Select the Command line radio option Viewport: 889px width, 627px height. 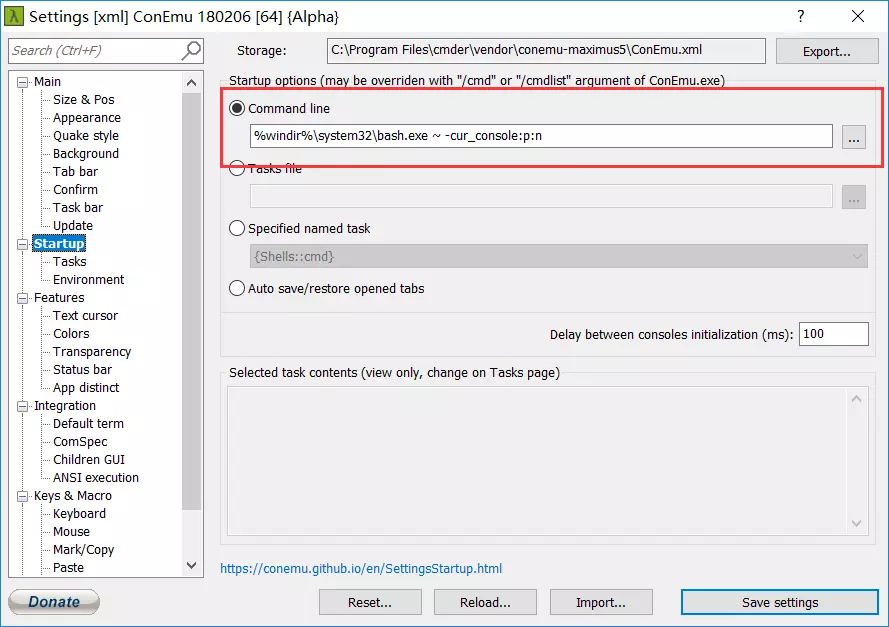pos(237,108)
